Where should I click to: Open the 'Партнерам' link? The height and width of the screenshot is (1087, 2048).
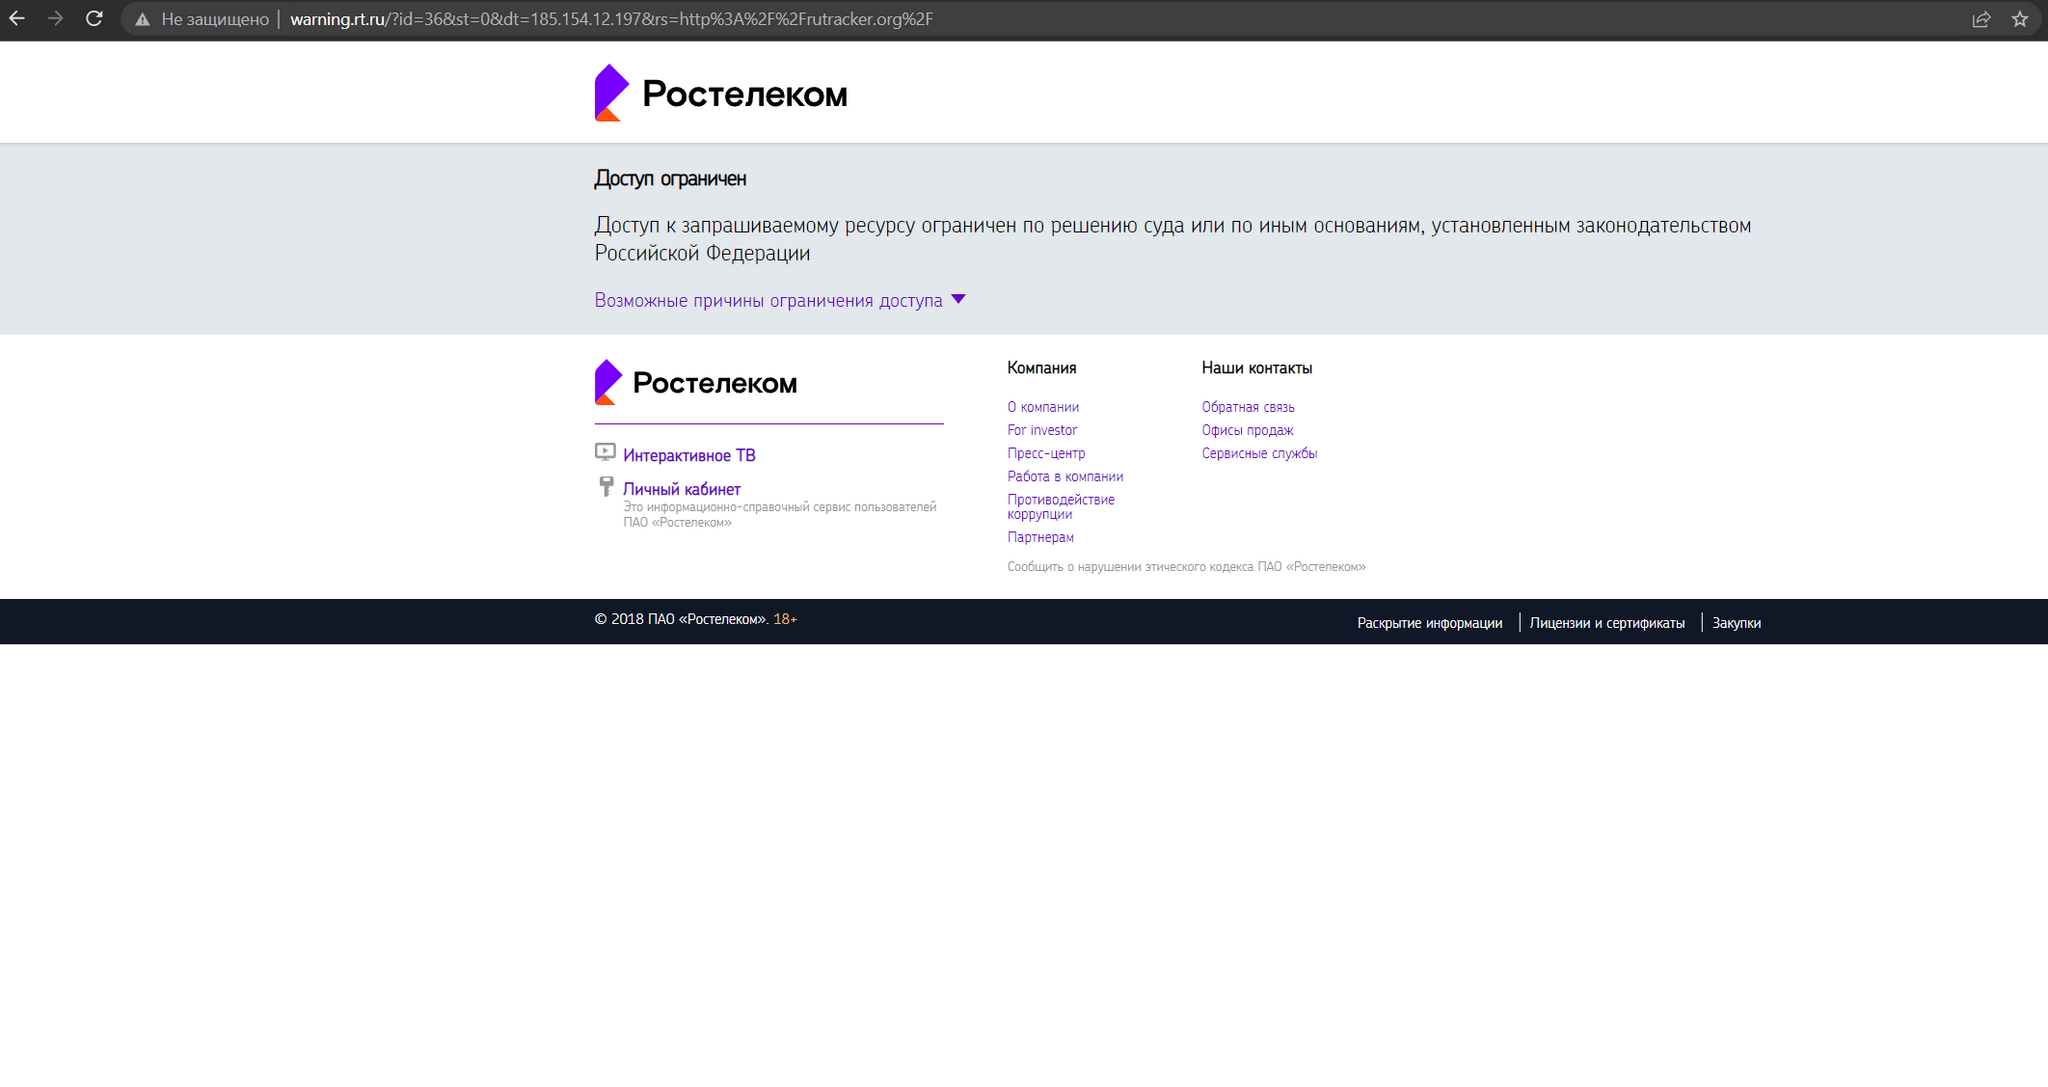[x=1040, y=537]
